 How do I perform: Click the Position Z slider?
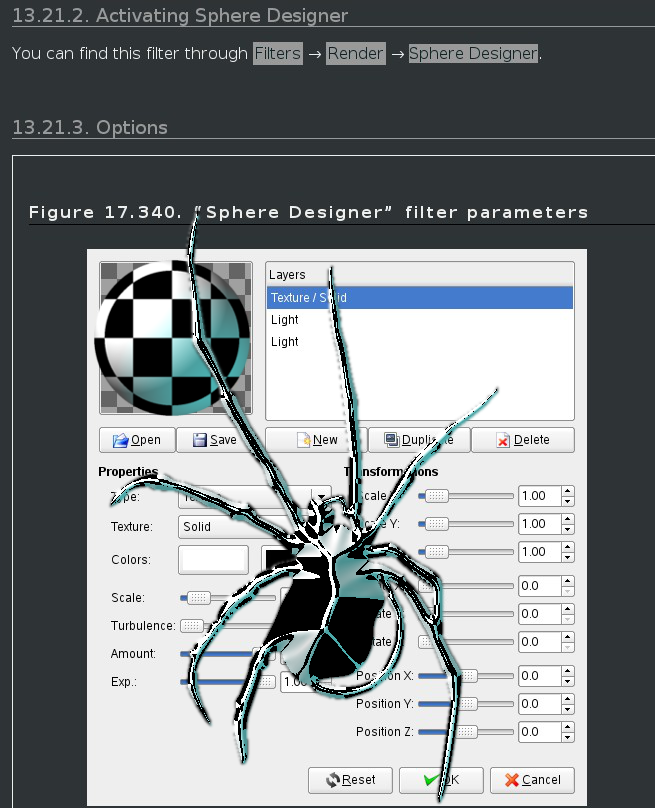pyautogui.click(x=466, y=731)
